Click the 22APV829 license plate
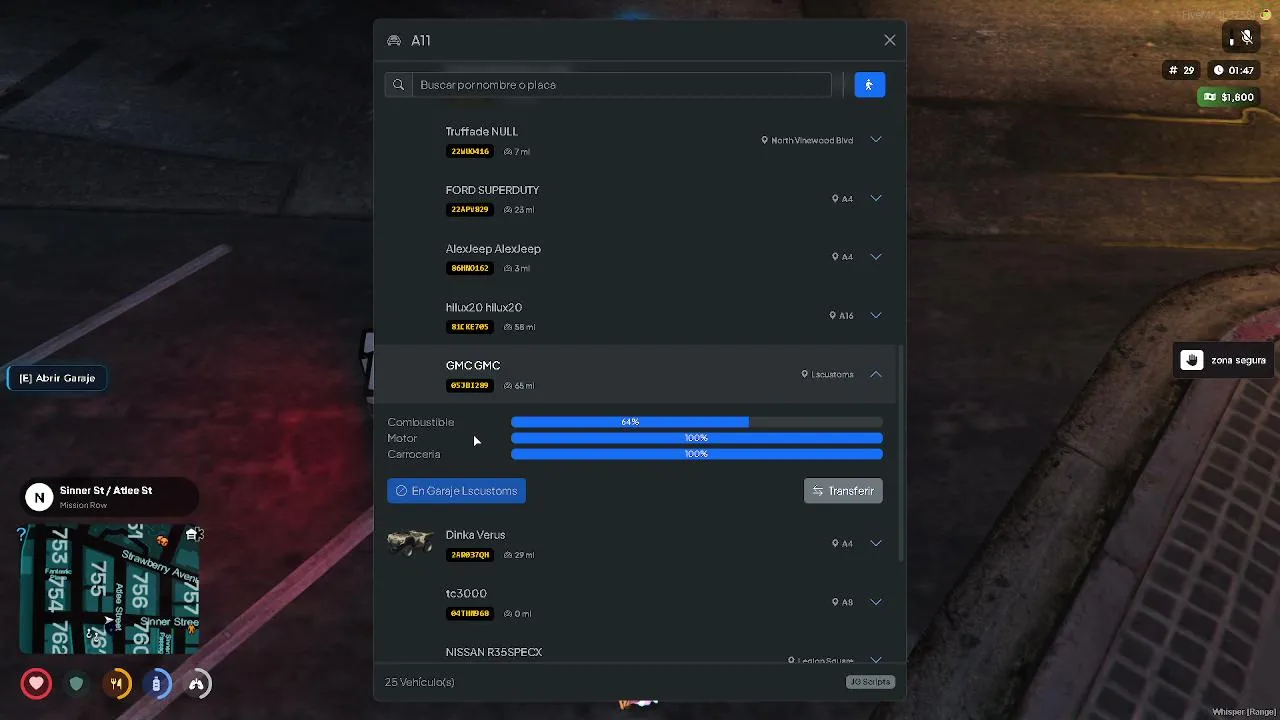 tap(470, 210)
